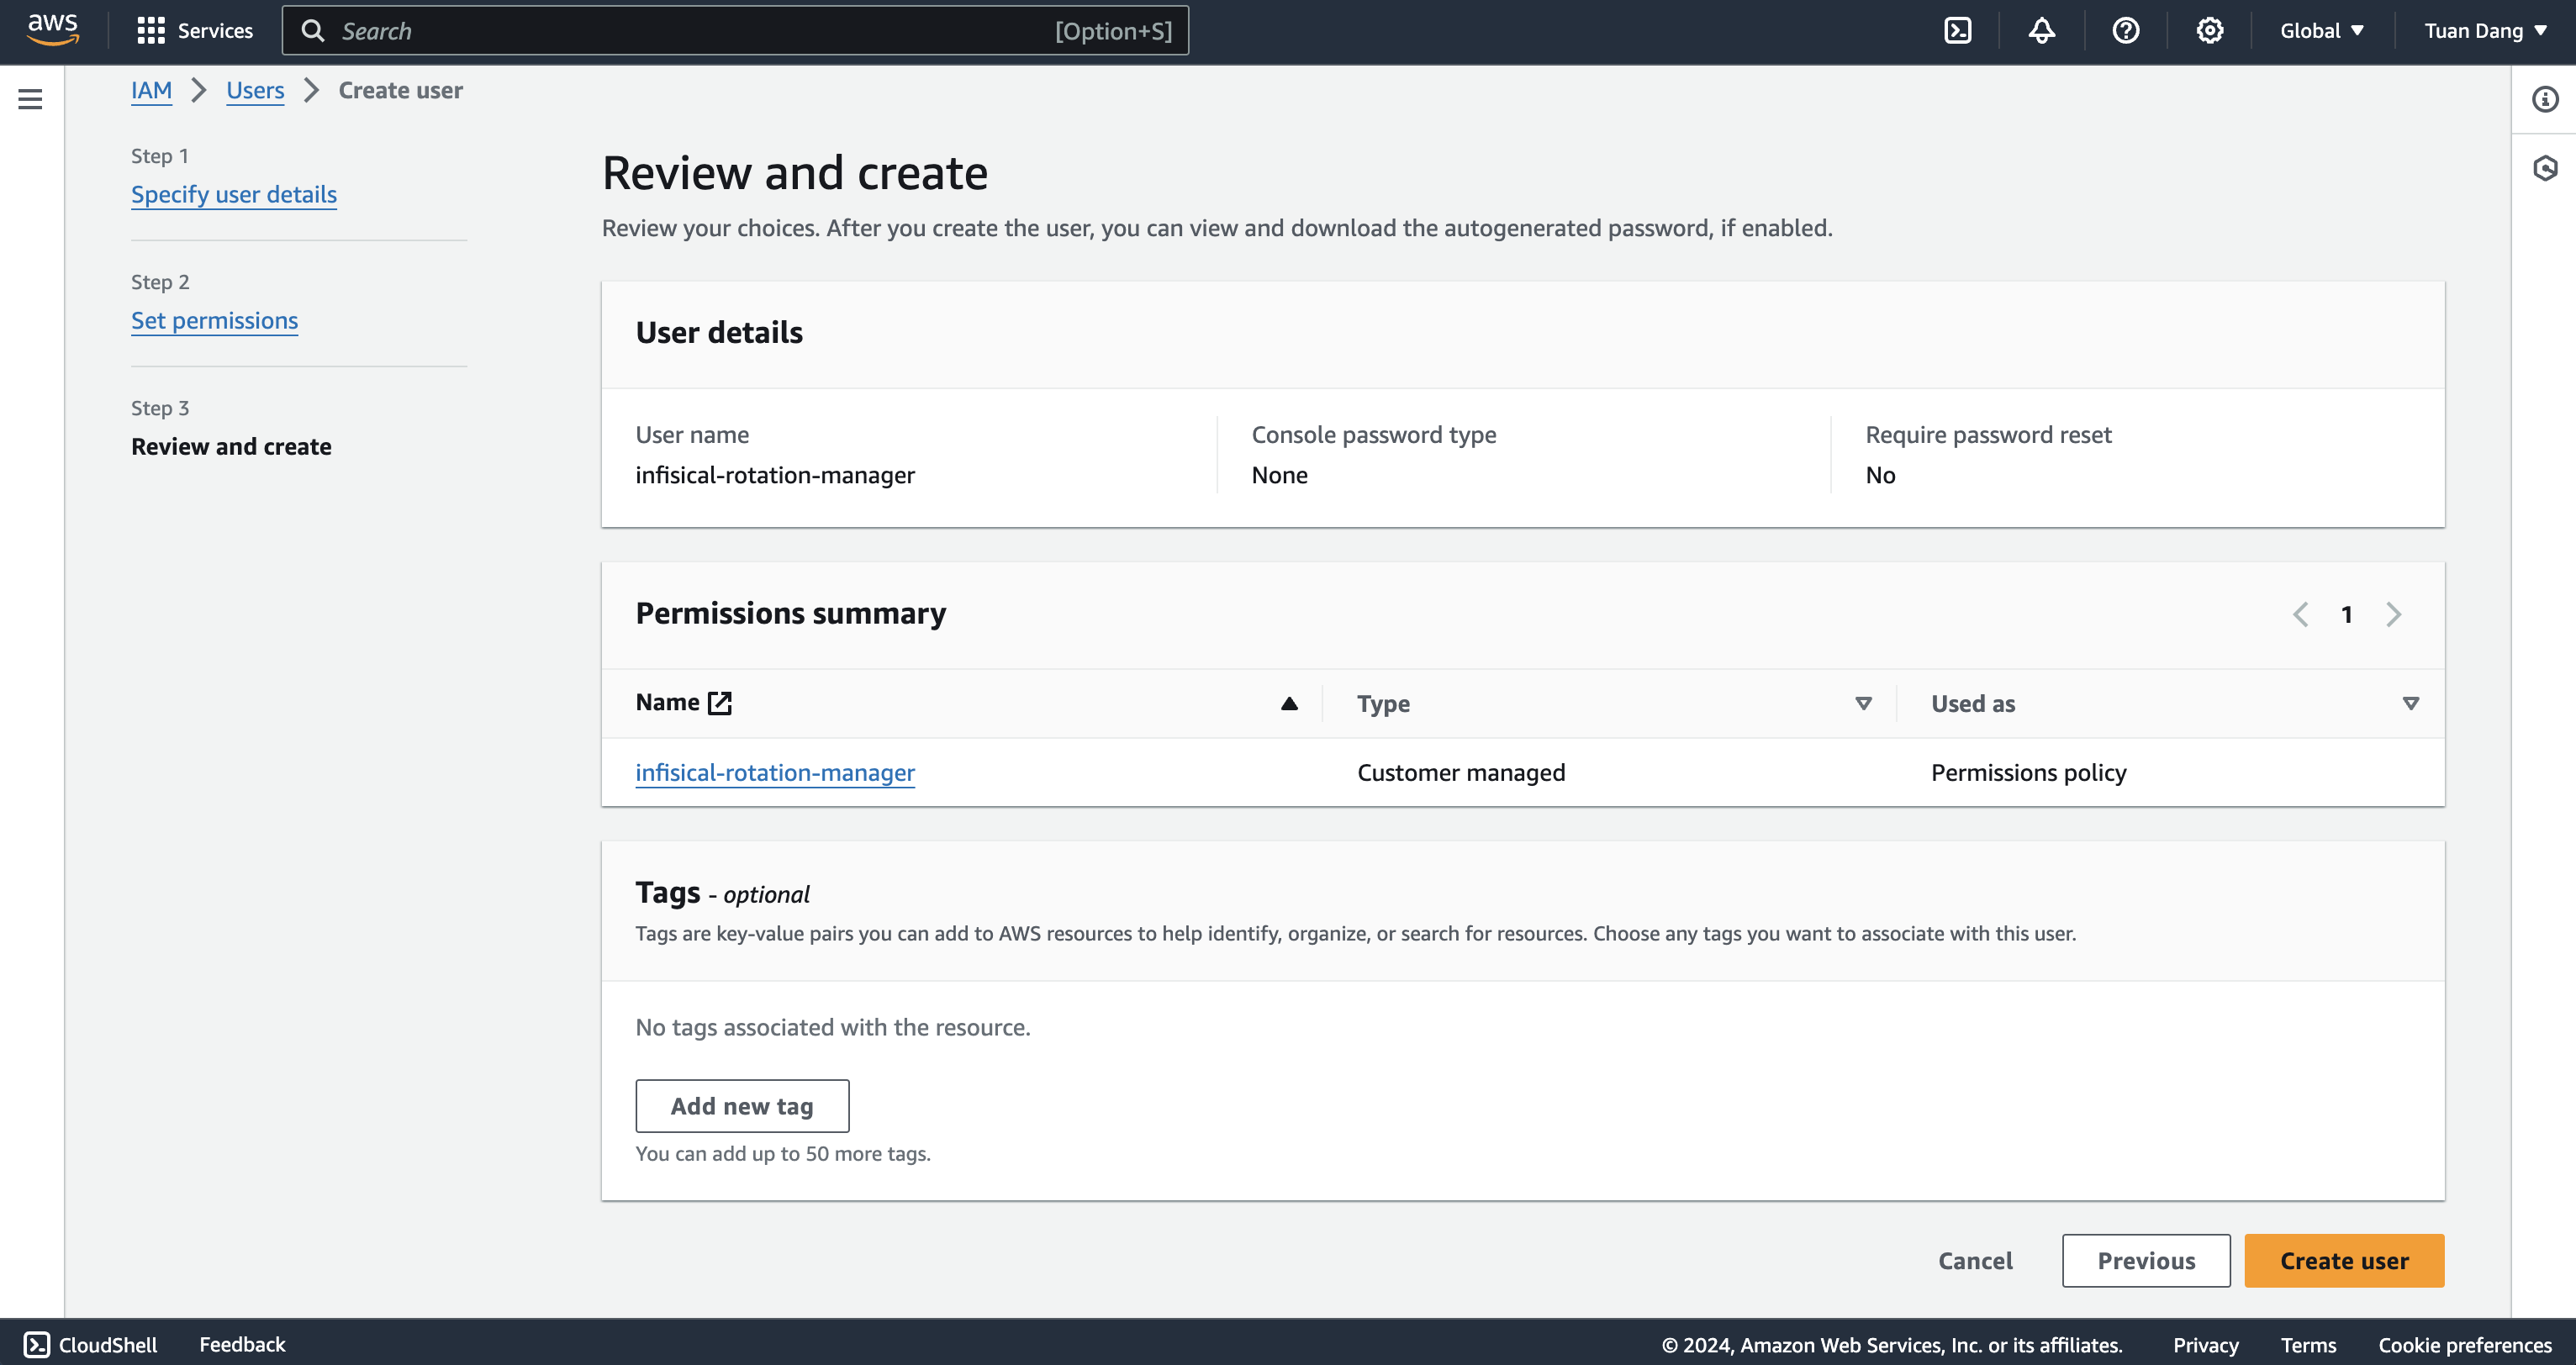Go to Users breadcrumb link

(x=255, y=90)
